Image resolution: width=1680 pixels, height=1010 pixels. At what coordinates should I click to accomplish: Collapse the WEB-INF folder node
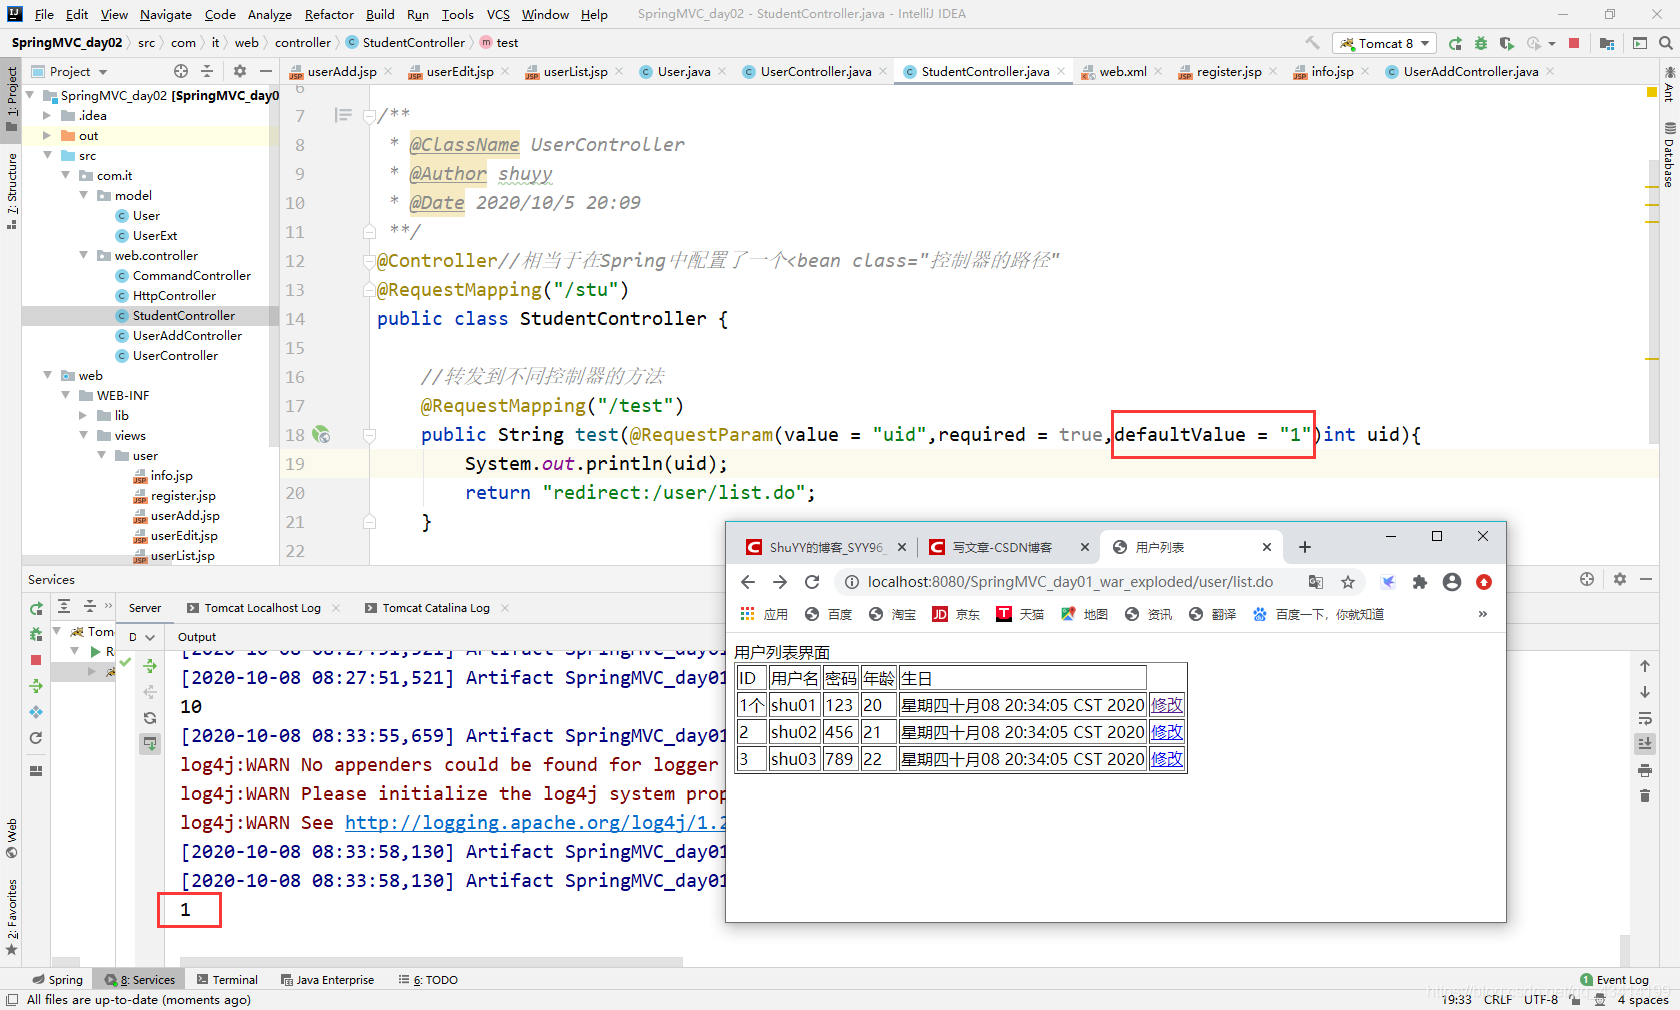tap(65, 395)
